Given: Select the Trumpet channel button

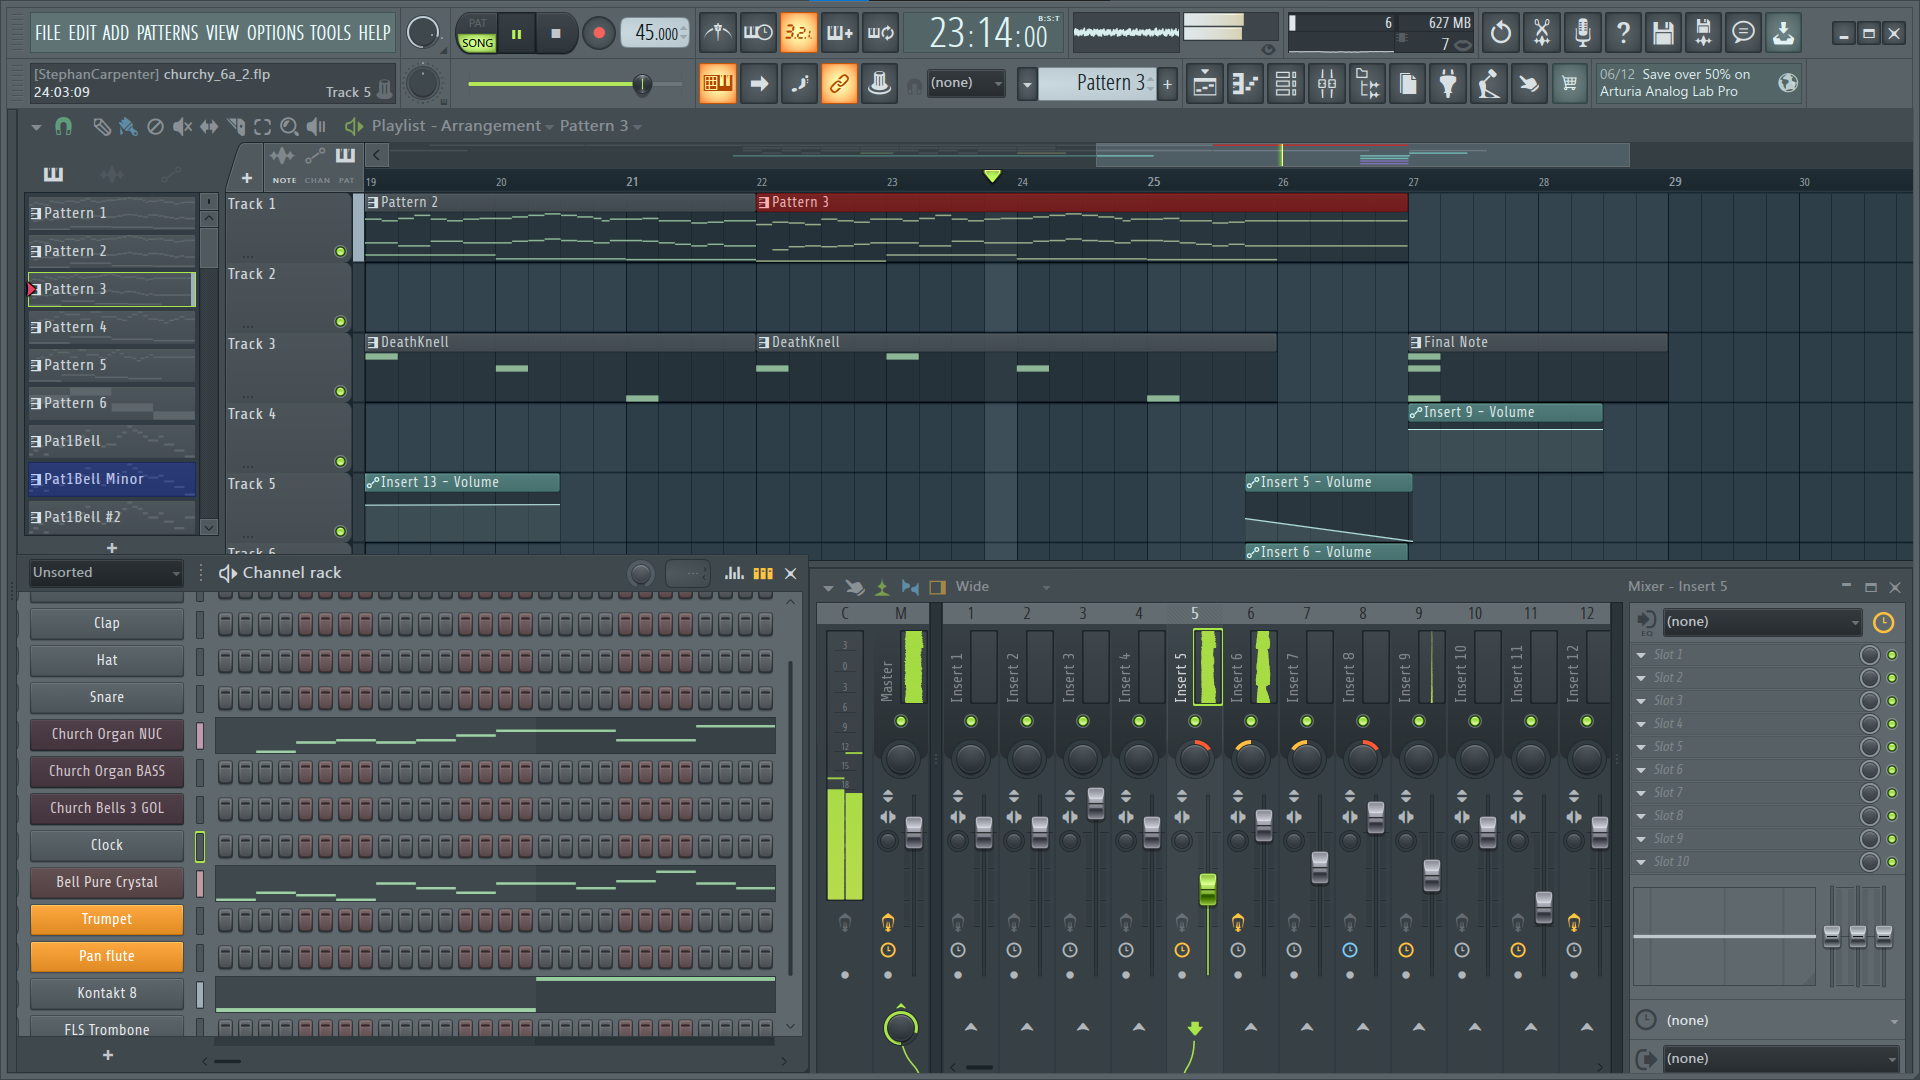Looking at the screenshot, I should pyautogui.click(x=107, y=919).
